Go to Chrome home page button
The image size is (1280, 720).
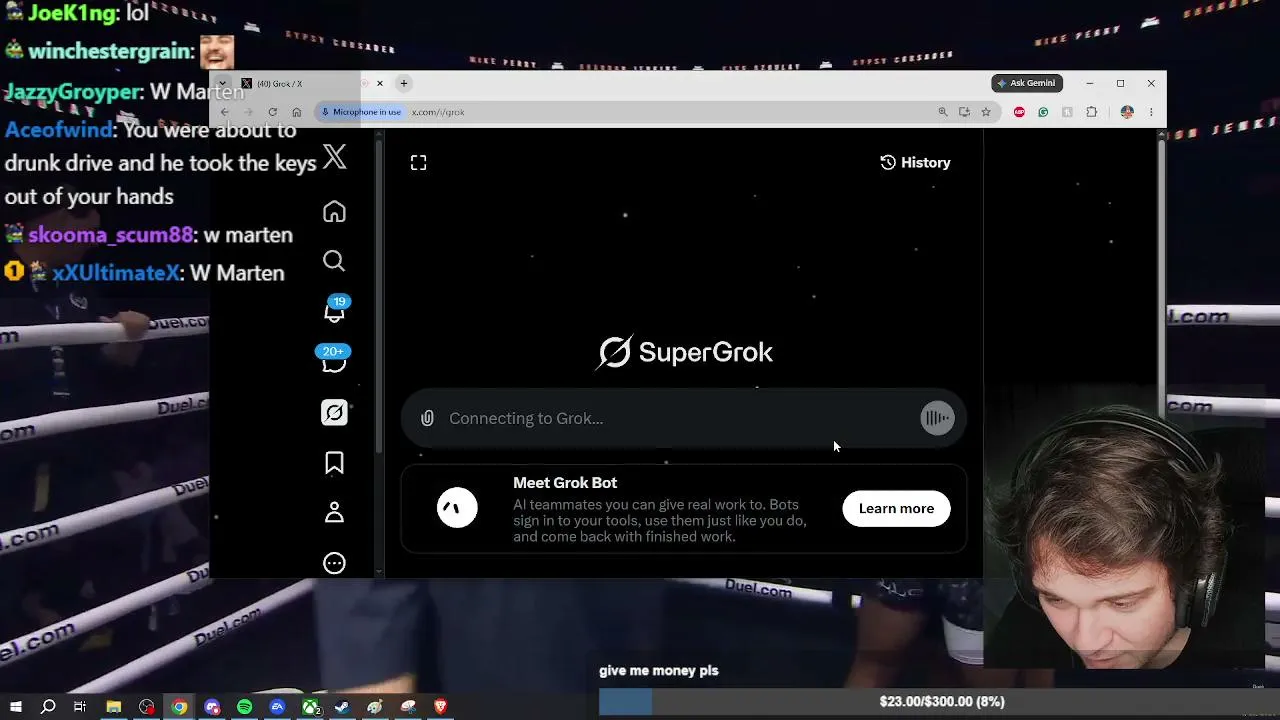pos(296,112)
